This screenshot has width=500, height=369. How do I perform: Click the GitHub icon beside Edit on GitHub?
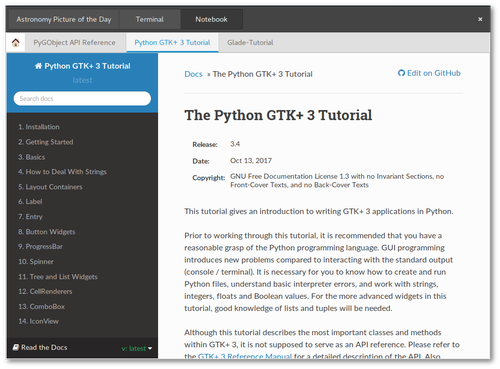pyautogui.click(x=401, y=73)
